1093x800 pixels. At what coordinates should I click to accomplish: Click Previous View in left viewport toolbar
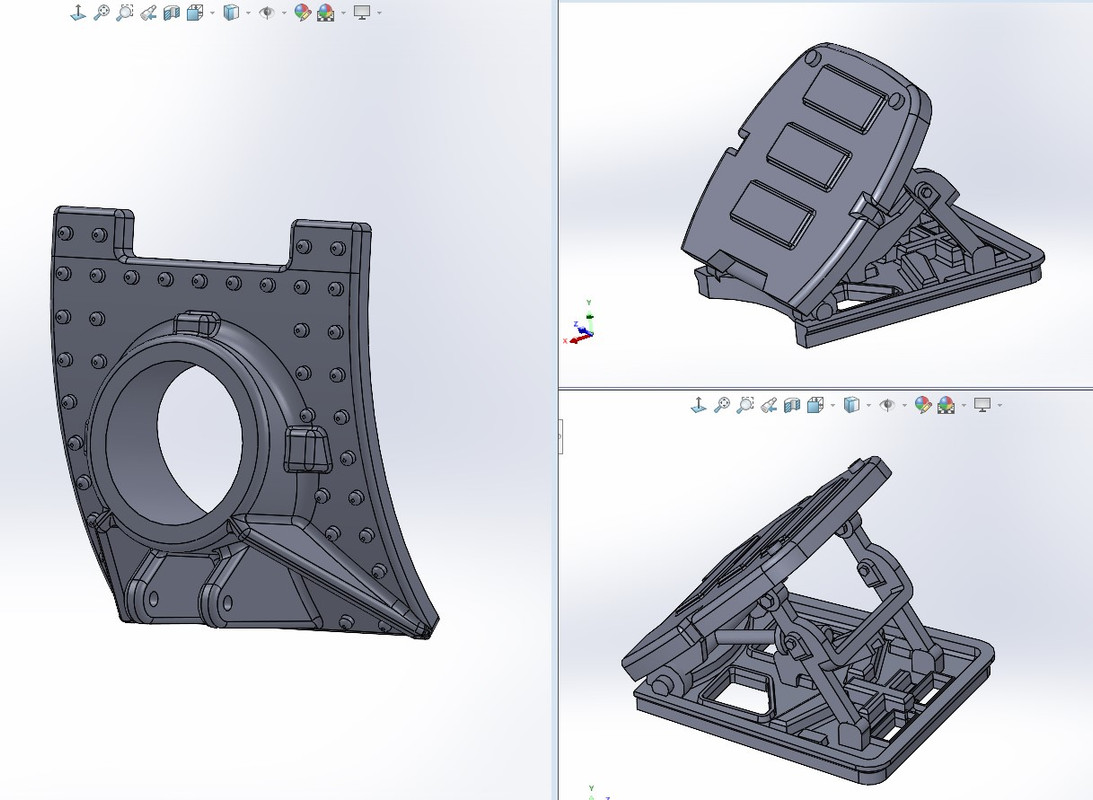[148, 13]
